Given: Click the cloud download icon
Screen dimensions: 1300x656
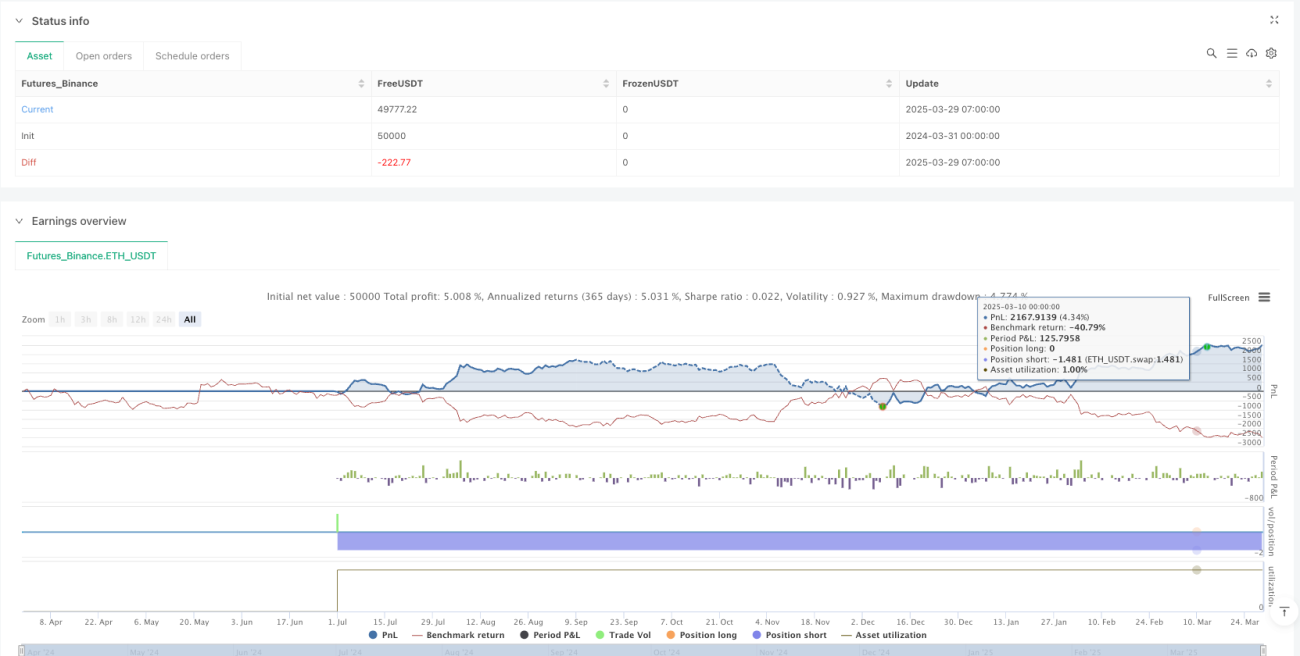Looking at the screenshot, I should click(x=1252, y=53).
